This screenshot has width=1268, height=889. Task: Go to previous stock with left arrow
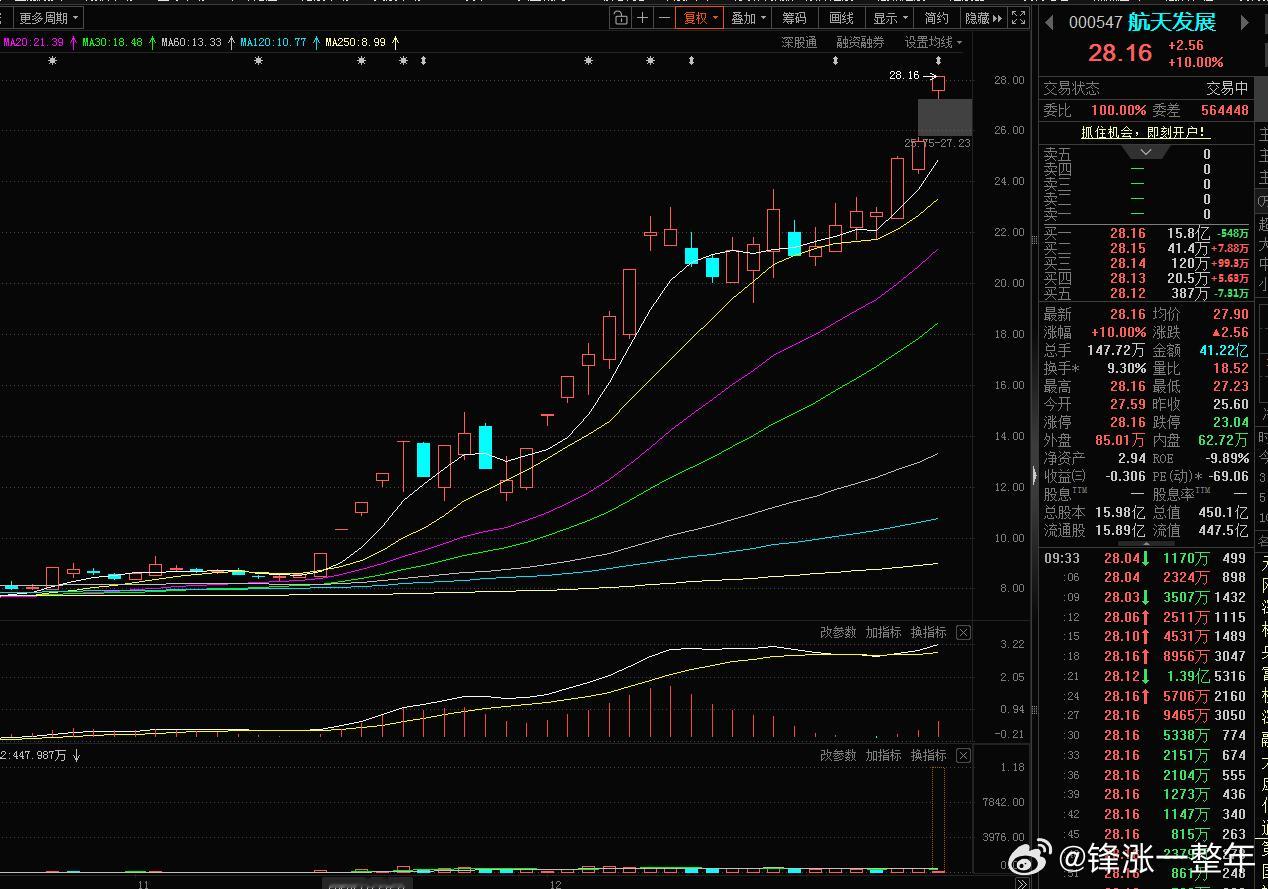point(1049,22)
